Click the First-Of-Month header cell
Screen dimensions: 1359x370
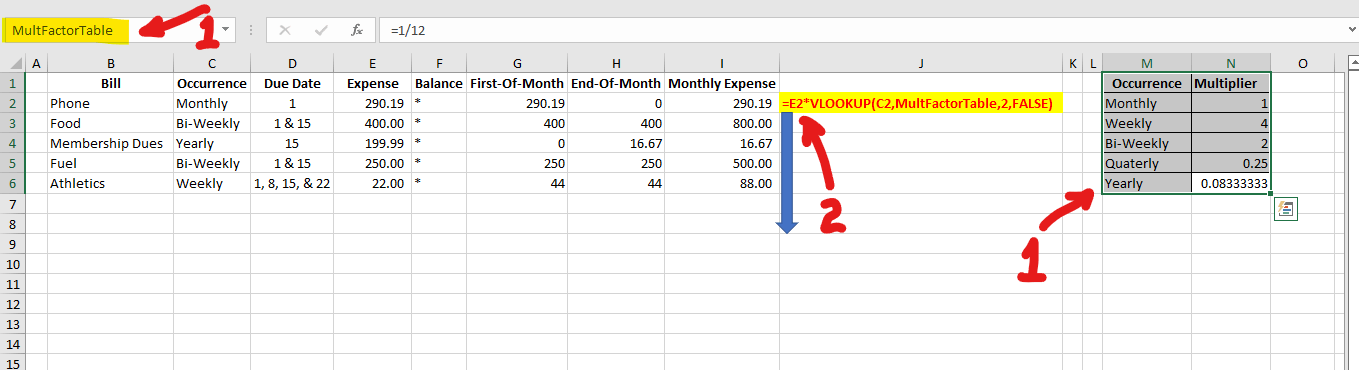(x=517, y=83)
